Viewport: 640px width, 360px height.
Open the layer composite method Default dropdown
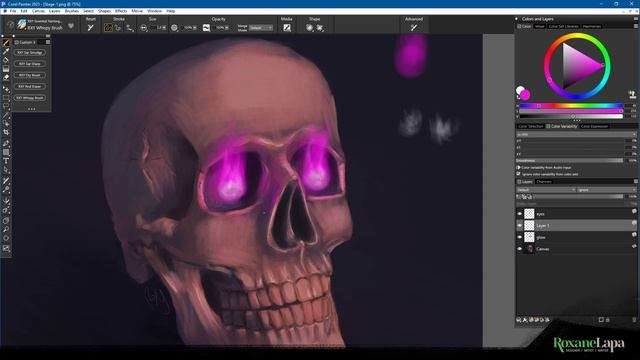pos(546,190)
